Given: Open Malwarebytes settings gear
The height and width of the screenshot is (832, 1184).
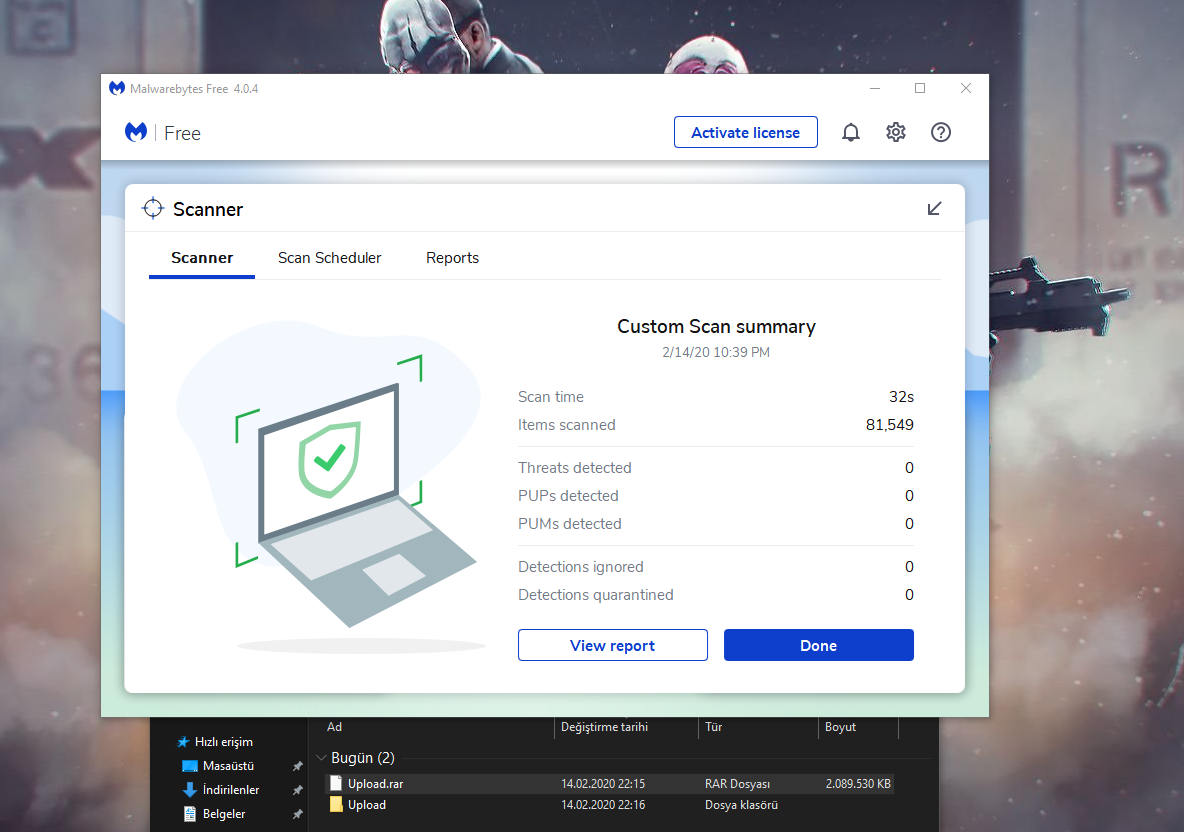Looking at the screenshot, I should (896, 133).
